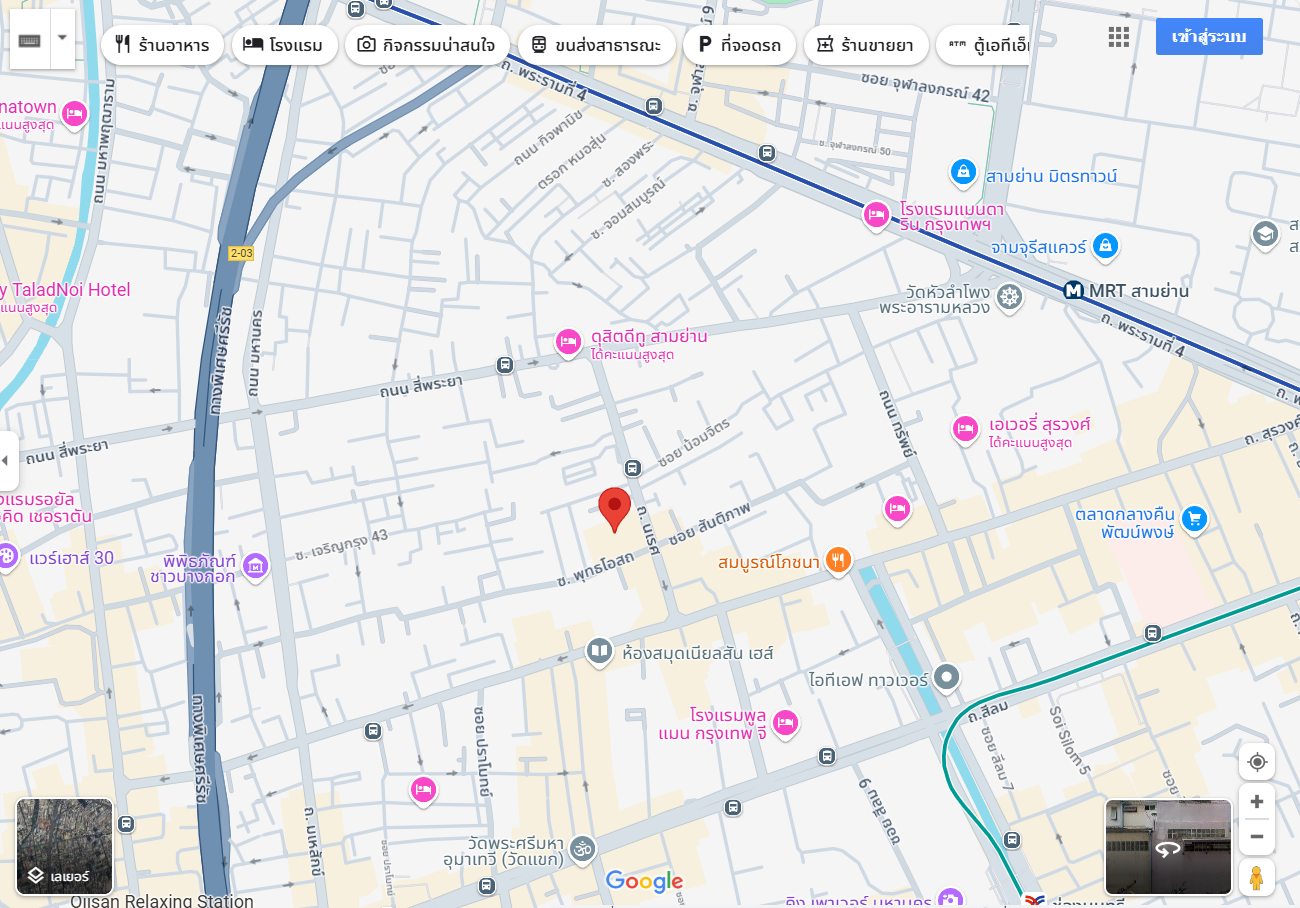Click the ห้องสมุดเนียลสัน เฮส์ library icon
The width and height of the screenshot is (1300, 908).
tap(600, 653)
